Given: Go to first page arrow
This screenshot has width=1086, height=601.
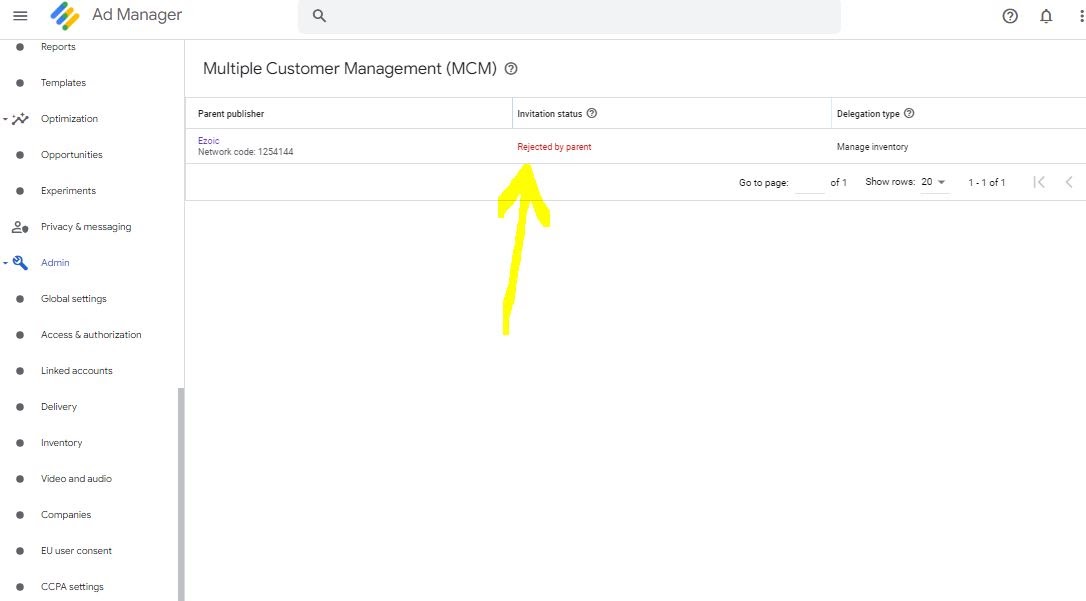Looking at the screenshot, I should [x=1039, y=182].
